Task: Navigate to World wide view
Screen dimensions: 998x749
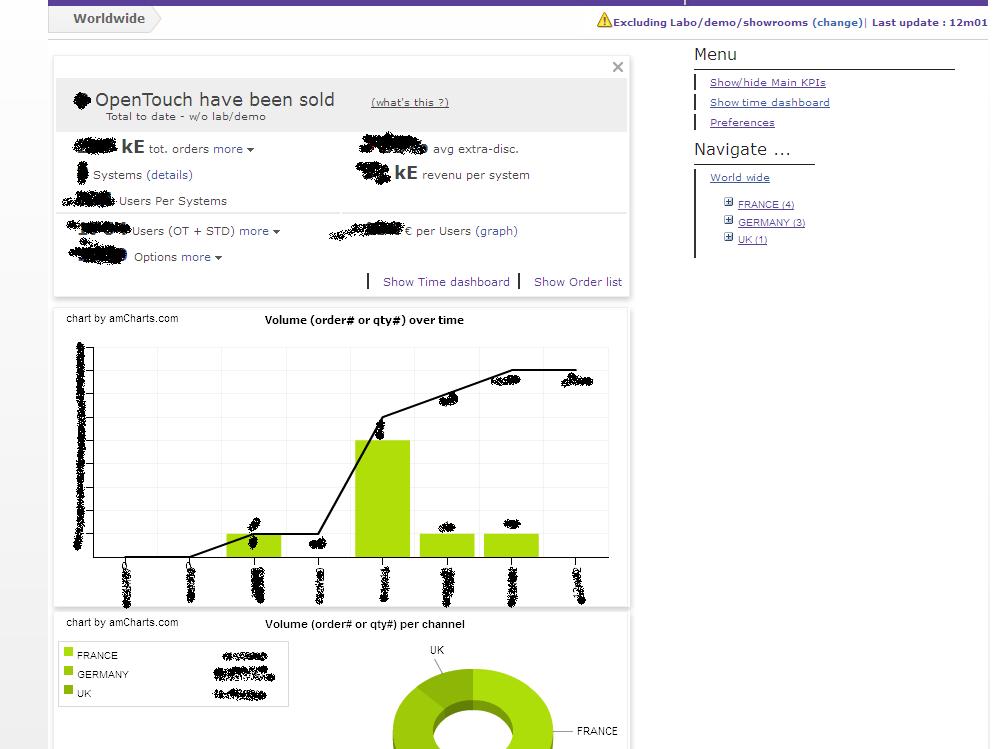Action: click(x=740, y=178)
